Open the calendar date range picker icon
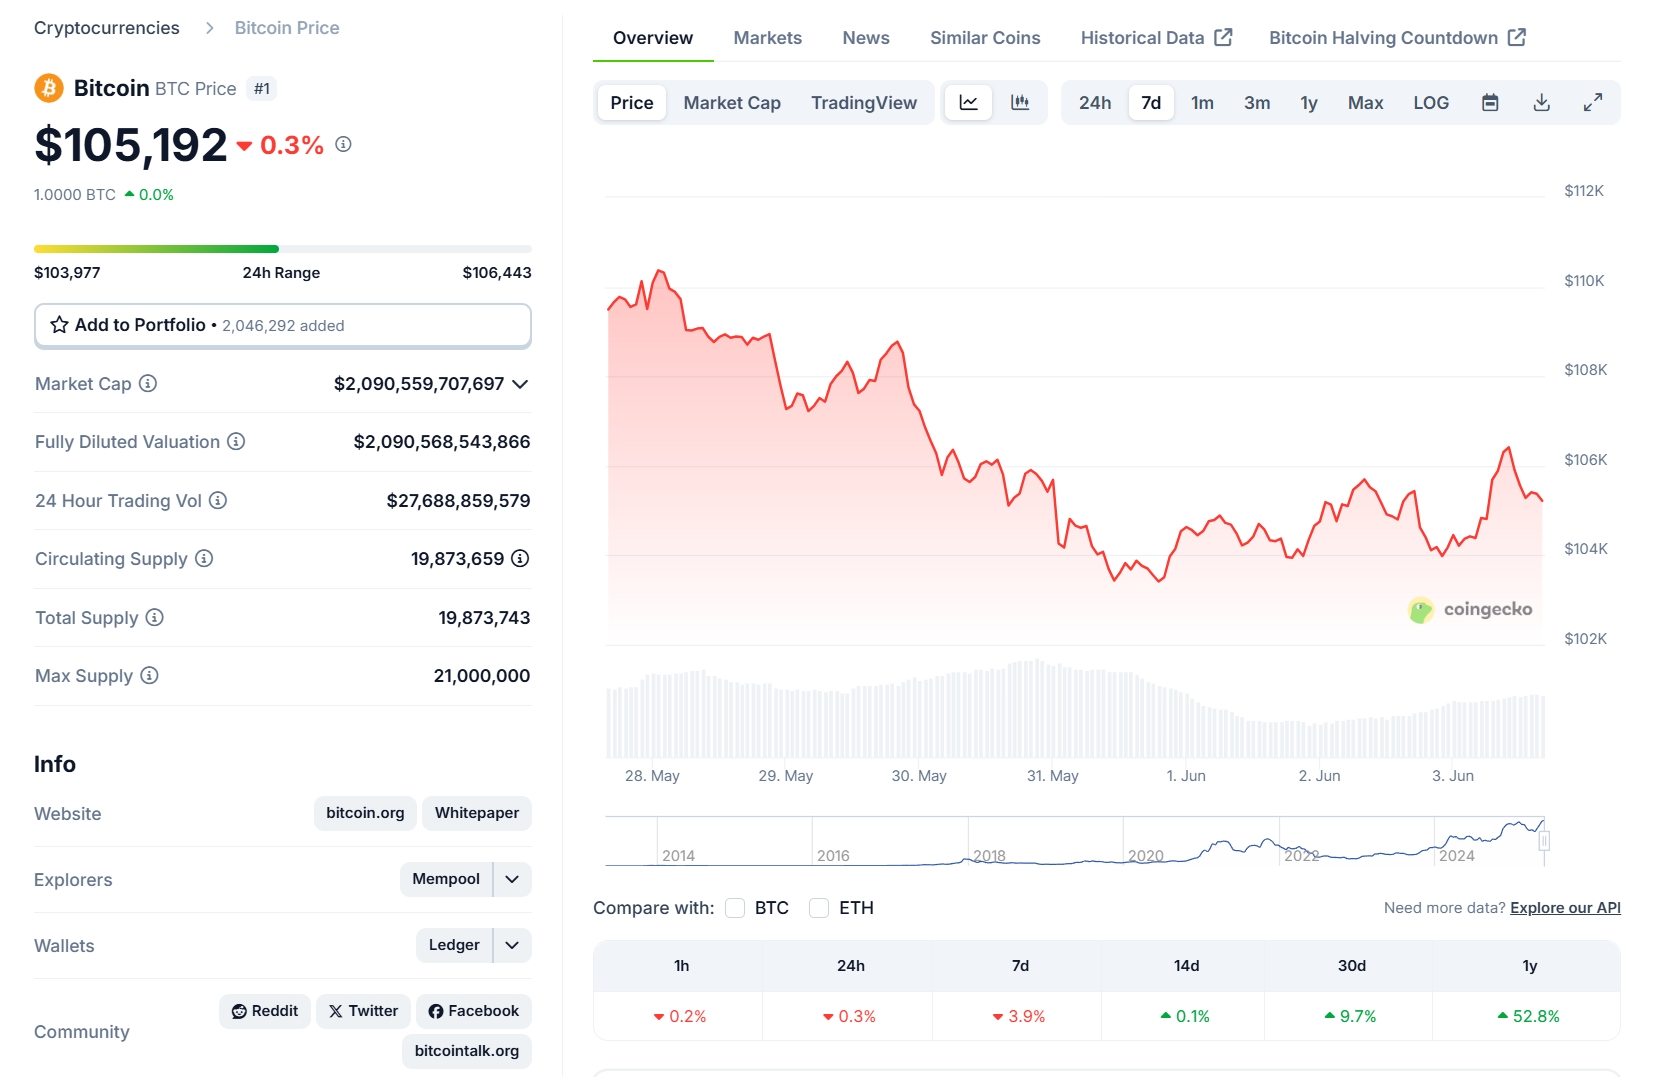 pyautogui.click(x=1490, y=102)
